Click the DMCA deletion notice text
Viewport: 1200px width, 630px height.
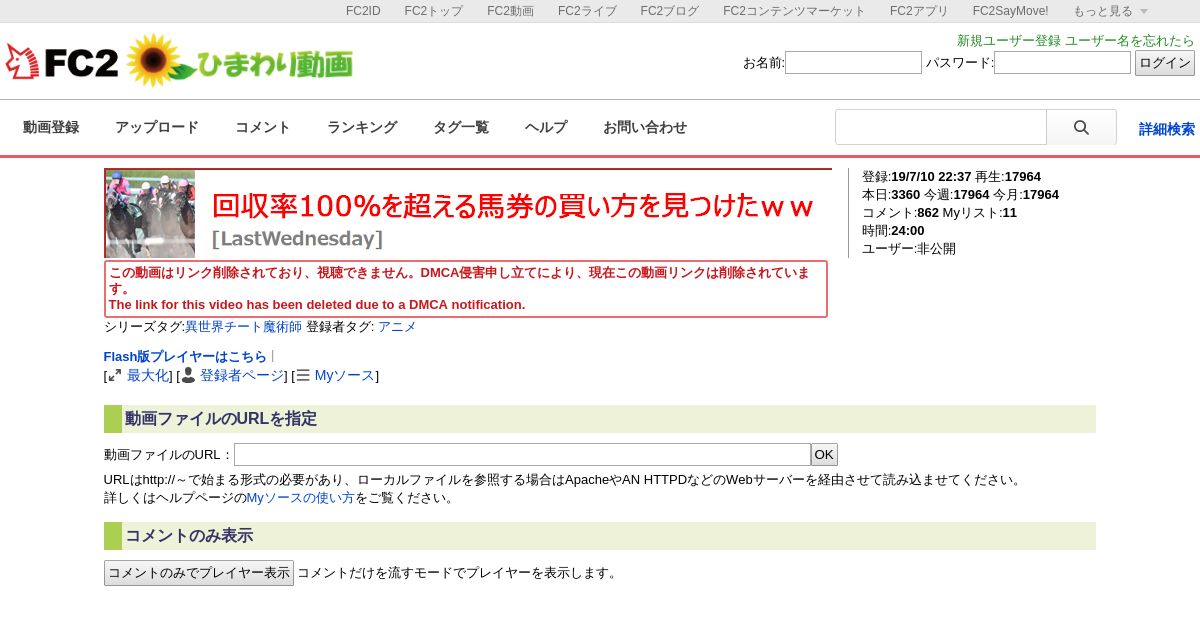pyautogui.click(x=466, y=289)
